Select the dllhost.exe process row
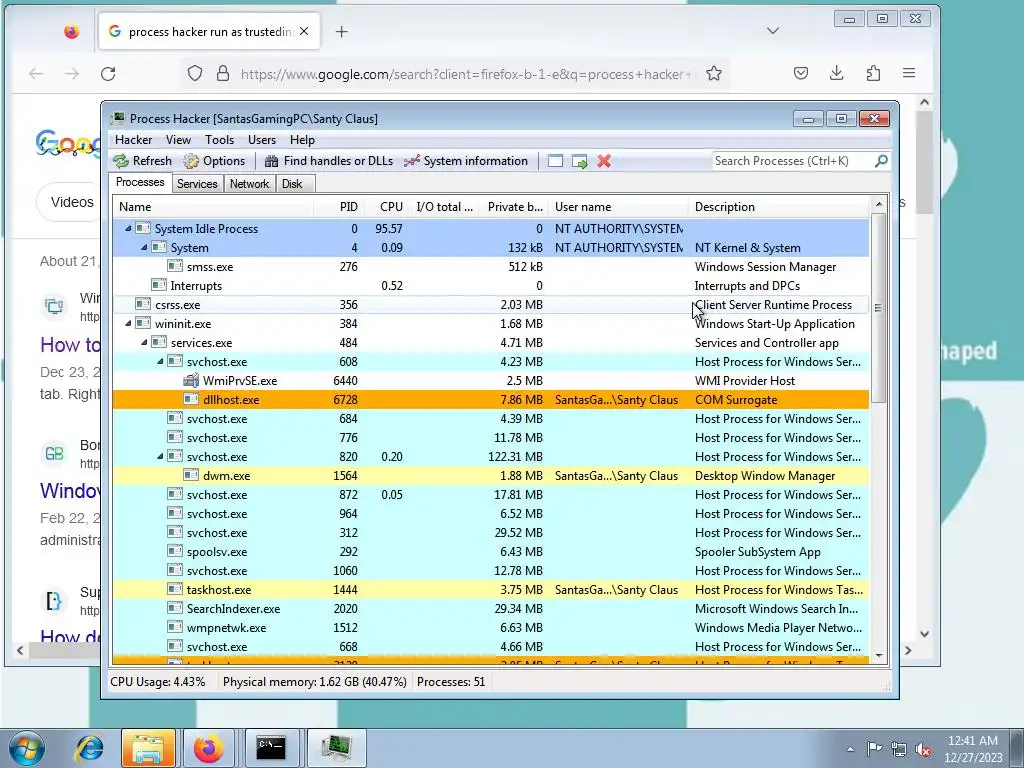Image resolution: width=1024 pixels, height=768 pixels. (x=491, y=400)
